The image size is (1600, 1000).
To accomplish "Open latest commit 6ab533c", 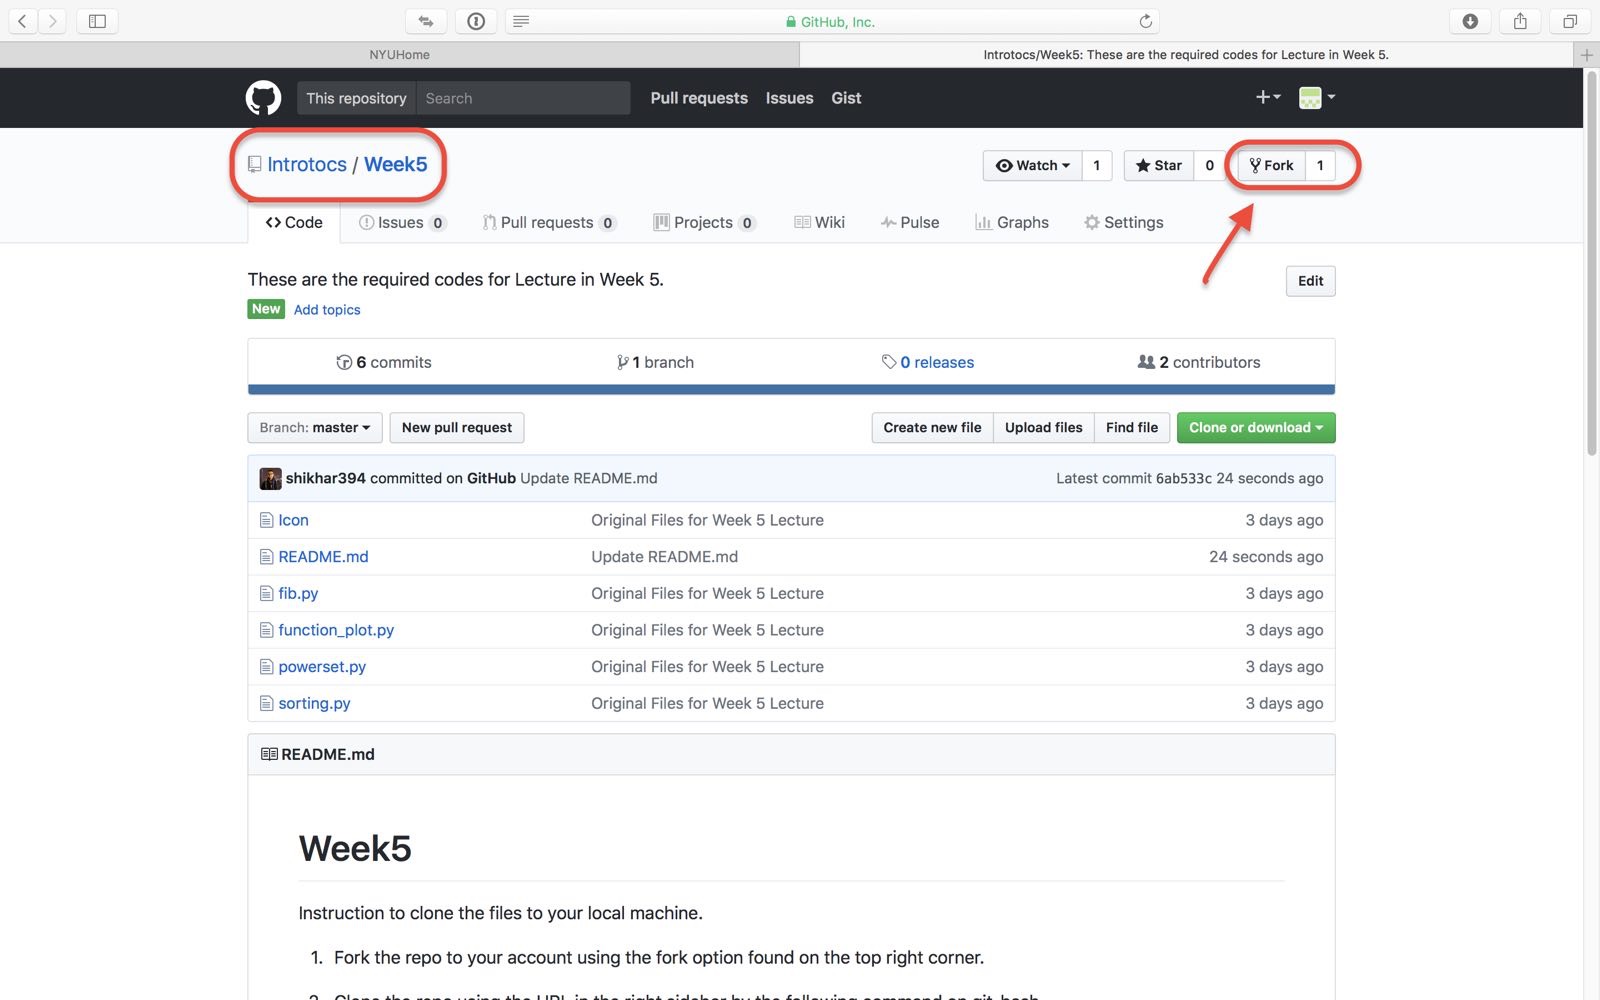I will (1184, 478).
